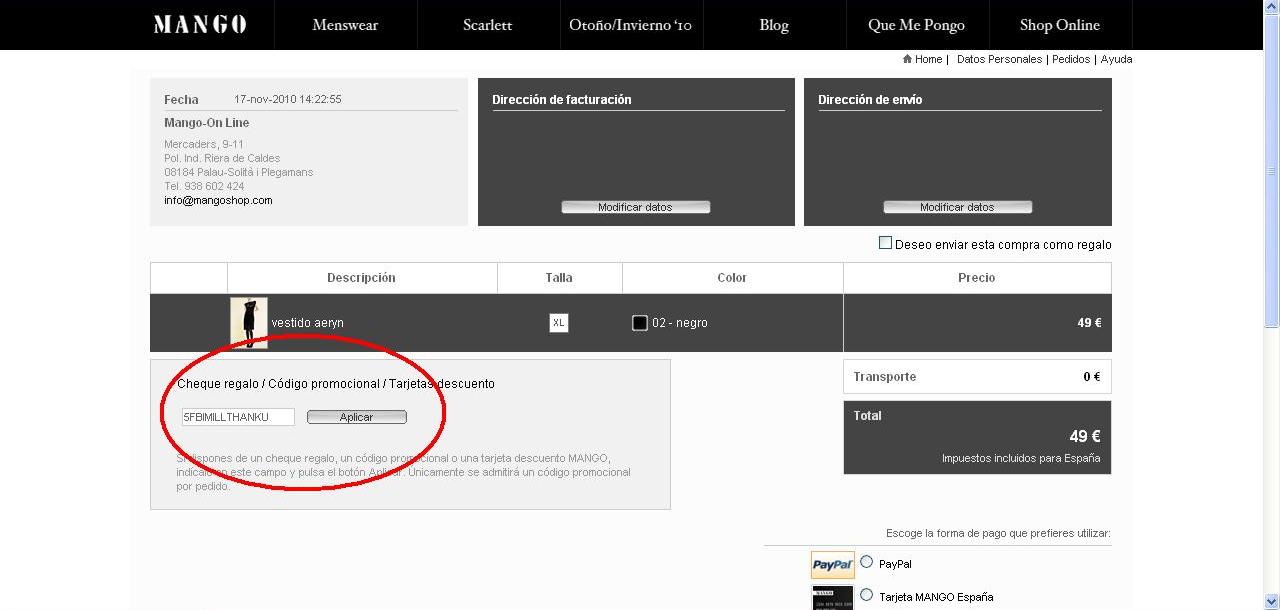Click the XL size box

pos(559,323)
